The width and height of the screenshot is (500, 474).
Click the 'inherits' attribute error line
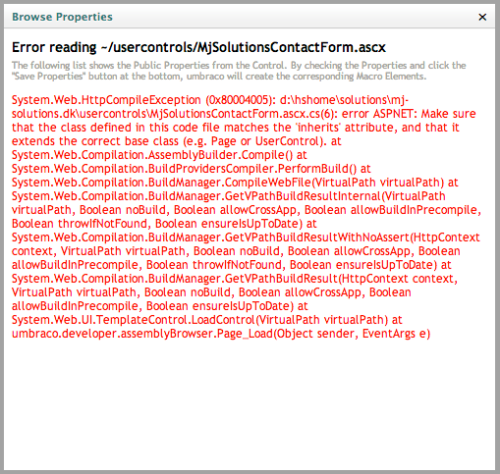(236, 127)
